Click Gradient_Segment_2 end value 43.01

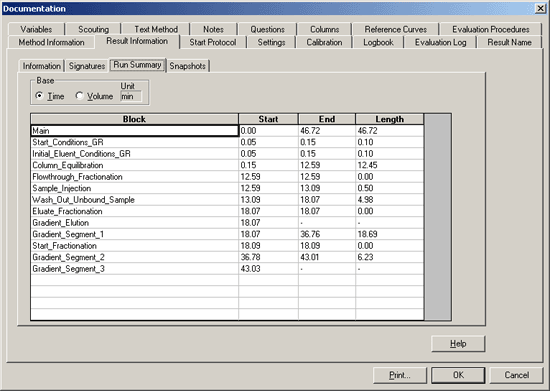point(327,257)
